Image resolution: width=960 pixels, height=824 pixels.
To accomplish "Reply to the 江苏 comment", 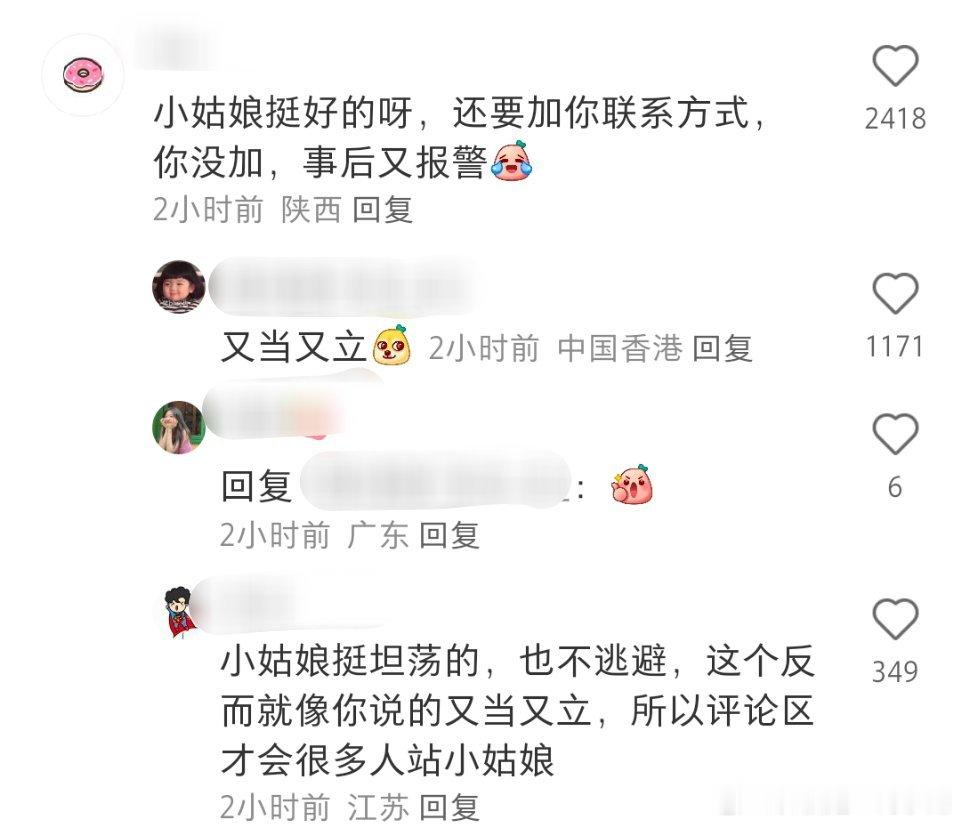I will point(449,807).
